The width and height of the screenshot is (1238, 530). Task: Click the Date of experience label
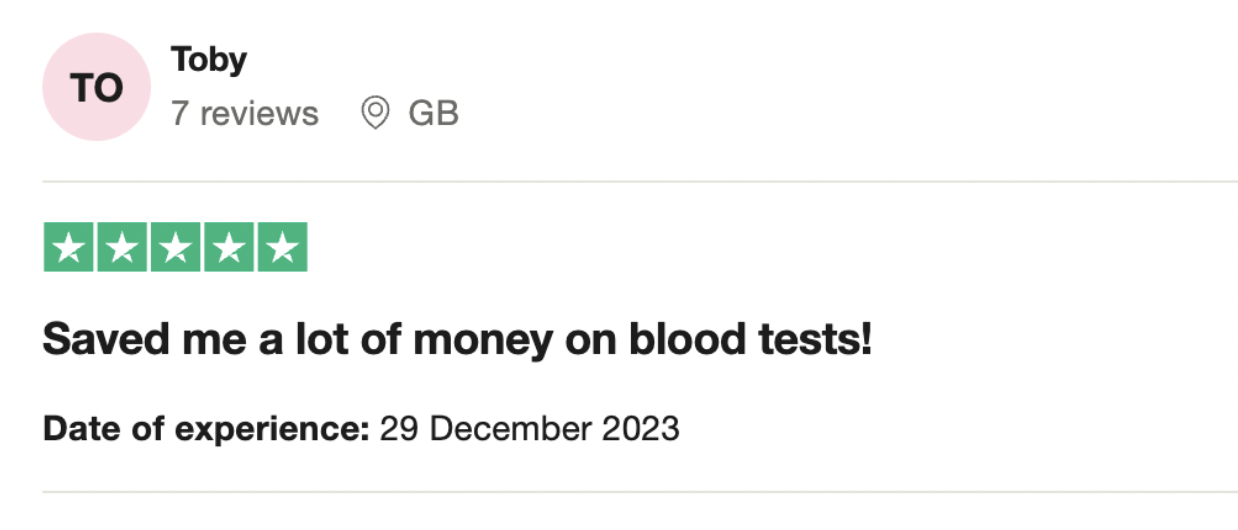(x=206, y=430)
